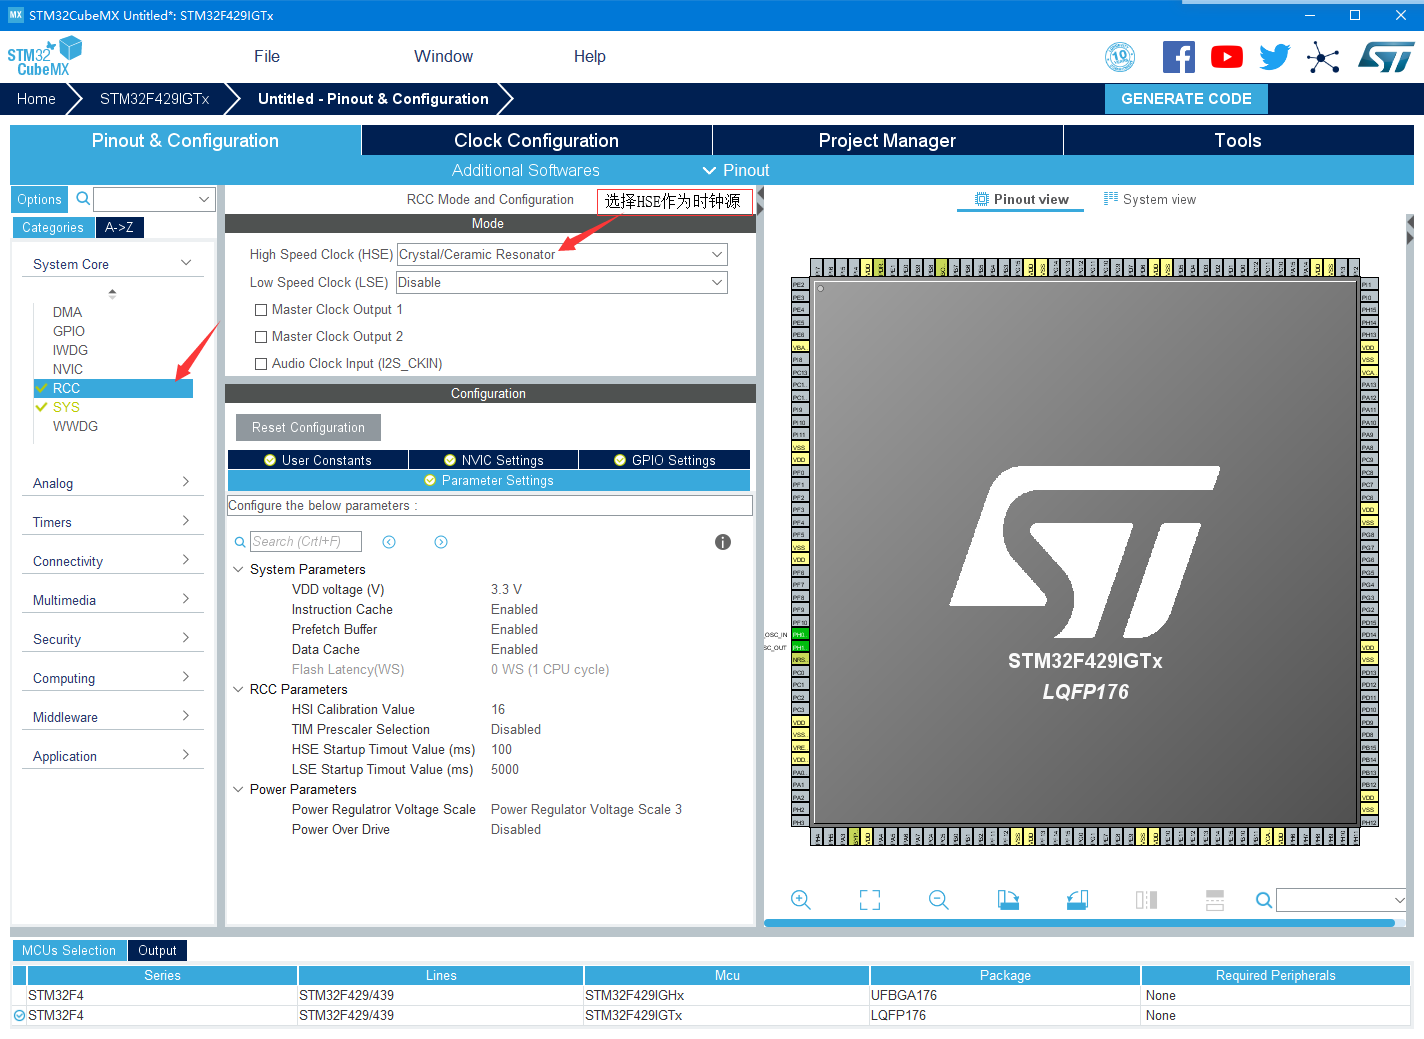
Task: Zoom in on the pinout view
Action: (801, 900)
